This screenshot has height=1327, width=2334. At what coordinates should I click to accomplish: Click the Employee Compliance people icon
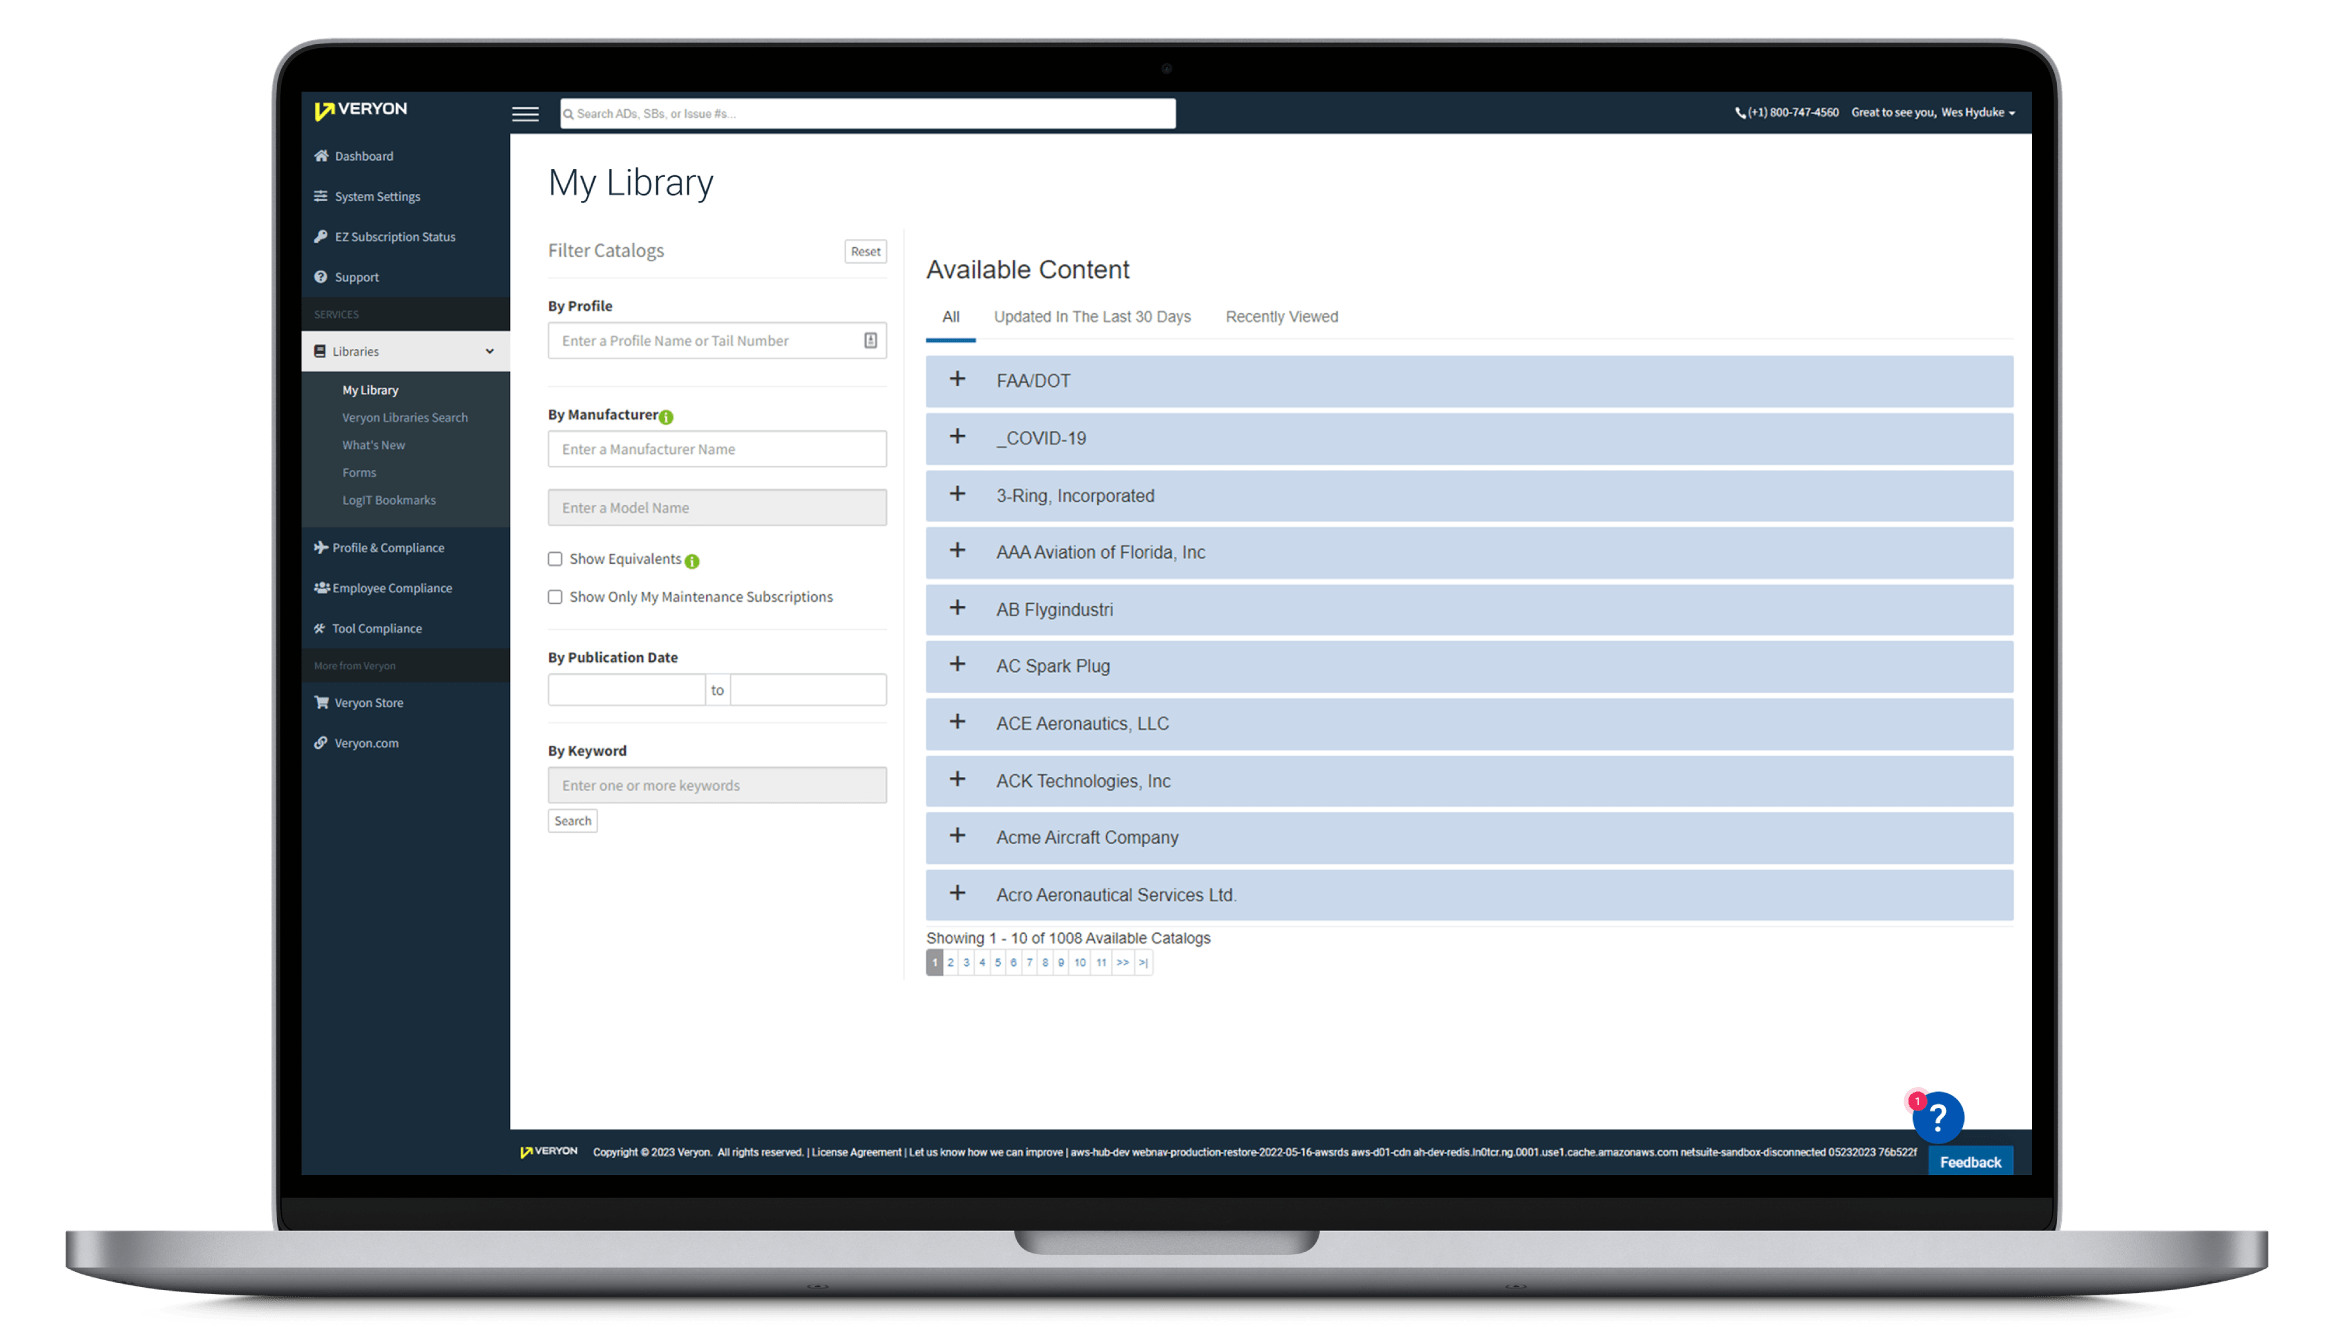point(321,588)
